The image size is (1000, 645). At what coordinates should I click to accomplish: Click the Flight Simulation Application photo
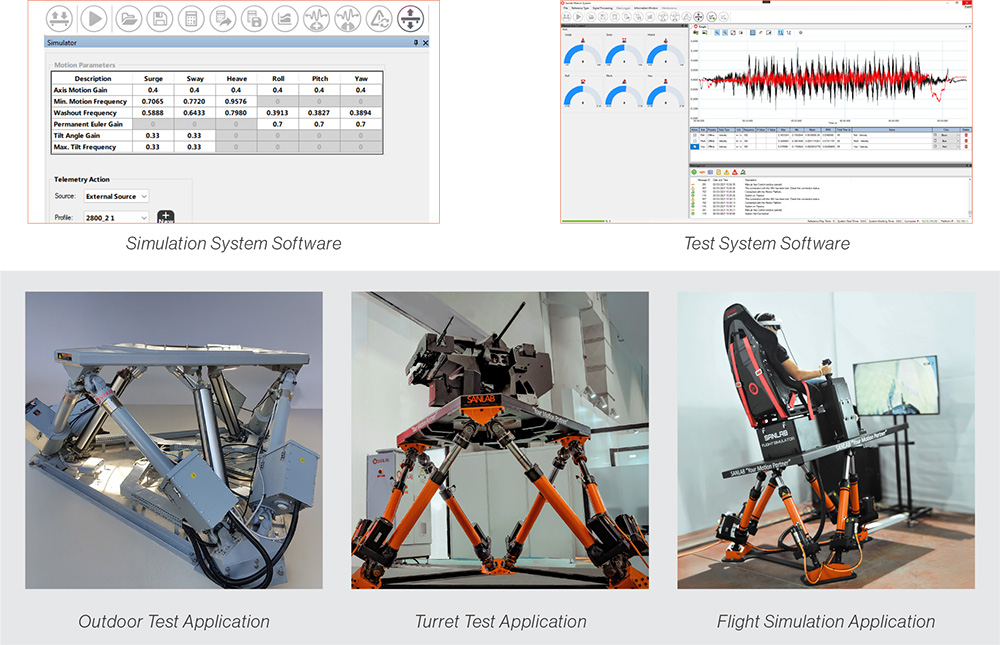coord(825,440)
